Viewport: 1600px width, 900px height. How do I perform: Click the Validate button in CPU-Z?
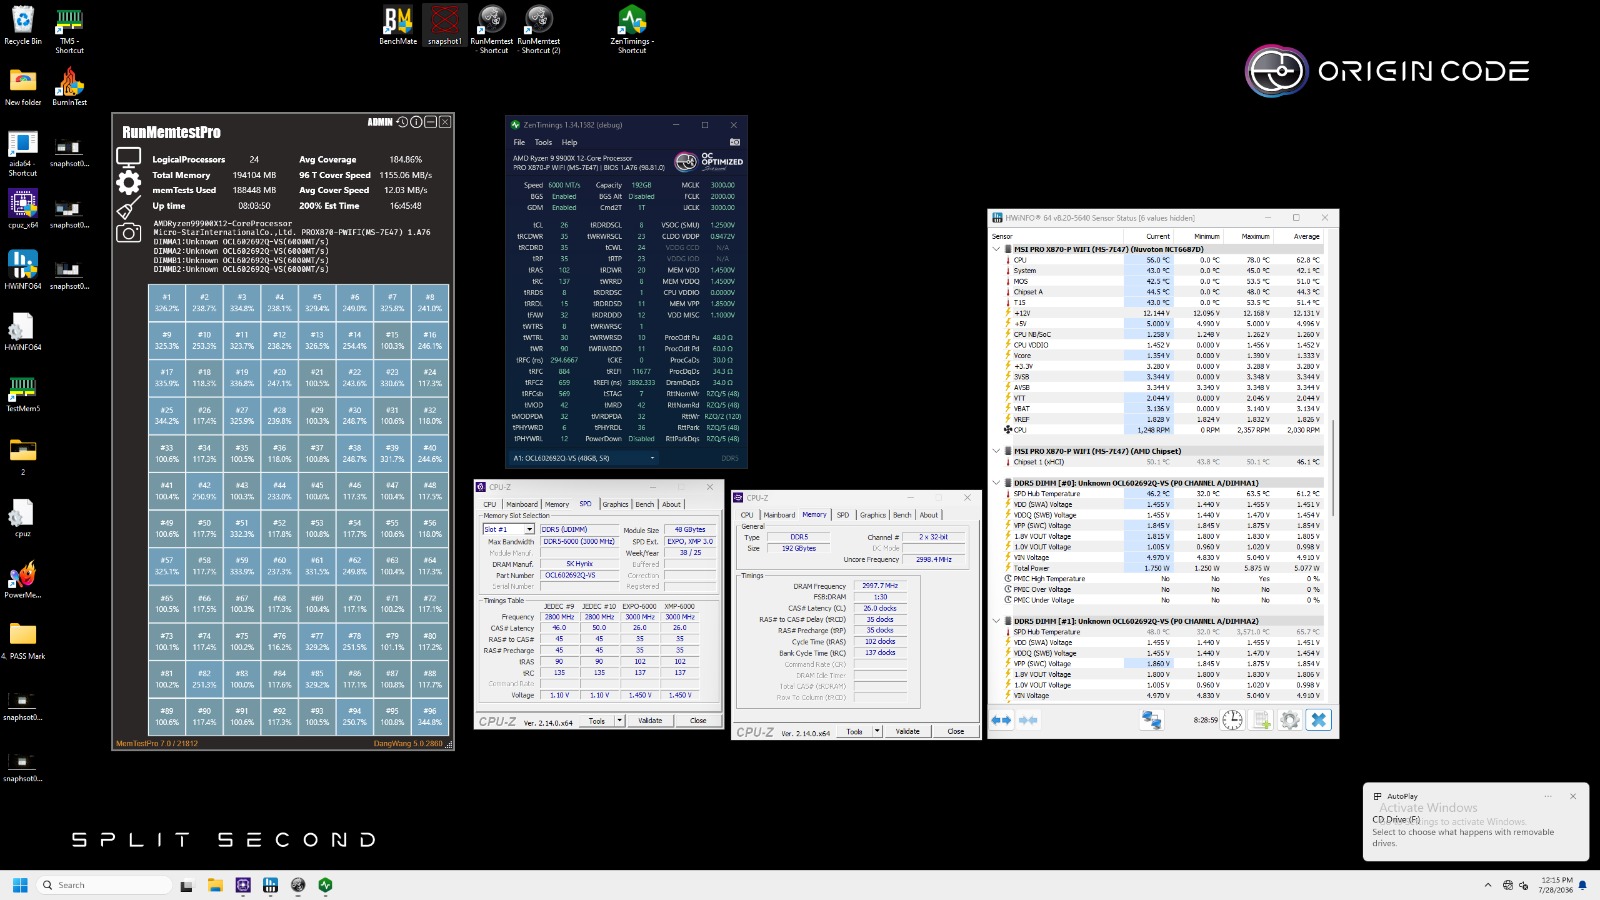pyautogui.click(x=653, y=720)
